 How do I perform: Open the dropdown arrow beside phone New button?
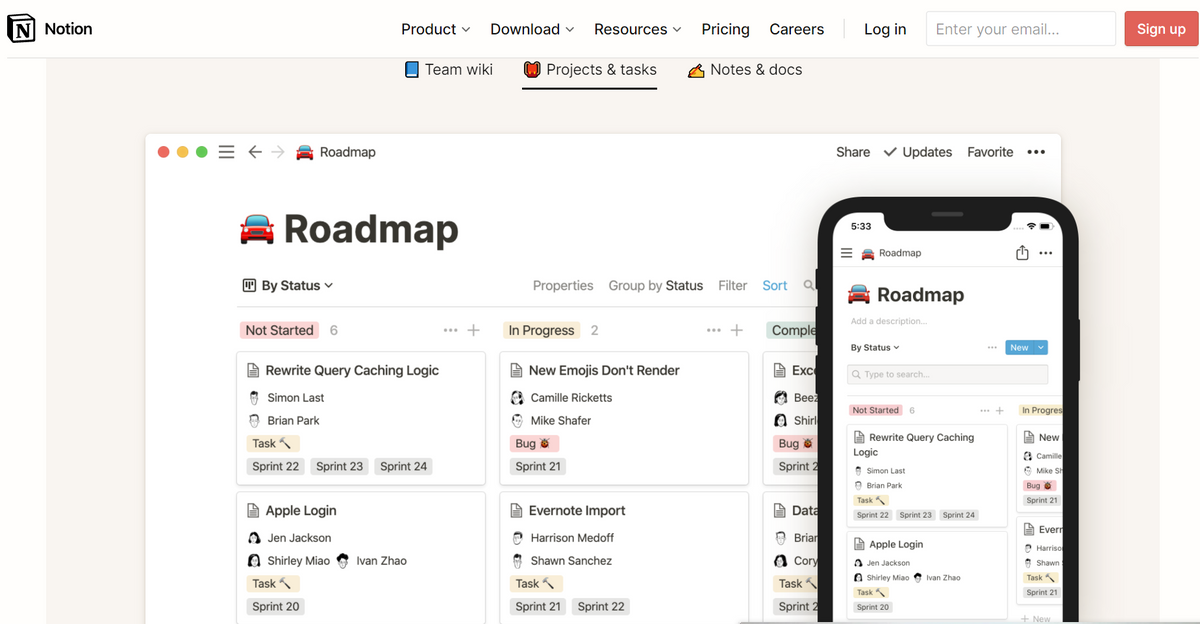coord(1041,347)
